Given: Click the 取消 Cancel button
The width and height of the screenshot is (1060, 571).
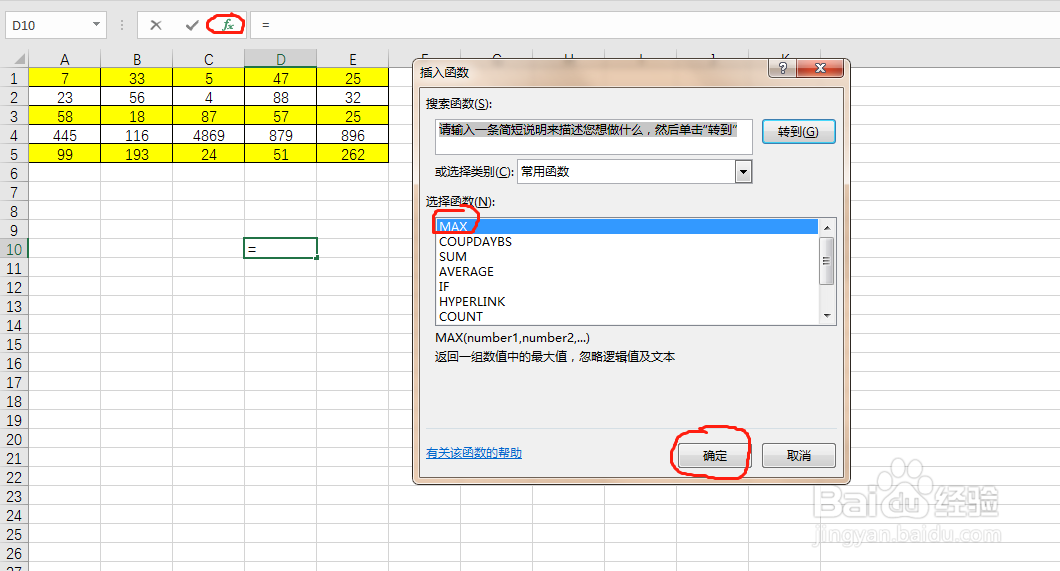Looking at the screenshot, I should click(x=798, y=455).
